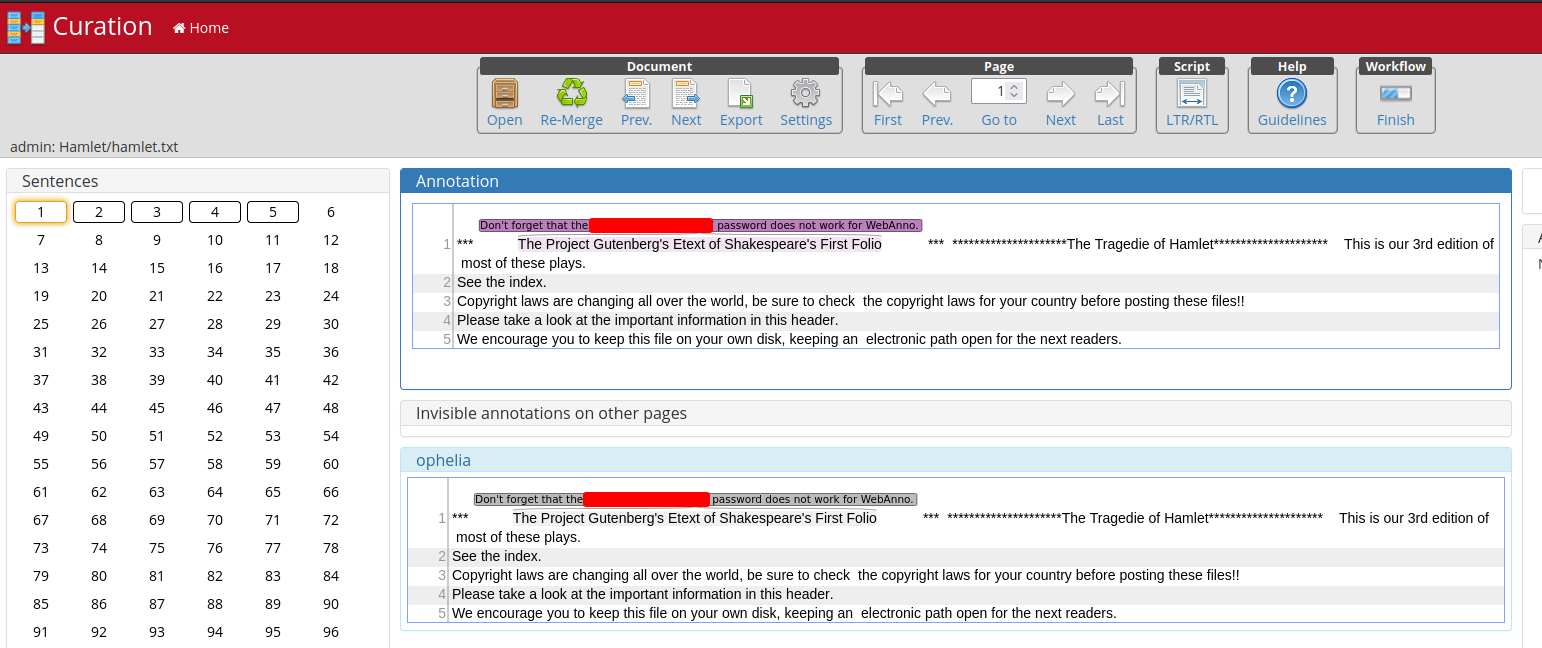Click 'Please take a look' sentence in Annotation panel
The image size is (1542, 648).
(647, 320)
